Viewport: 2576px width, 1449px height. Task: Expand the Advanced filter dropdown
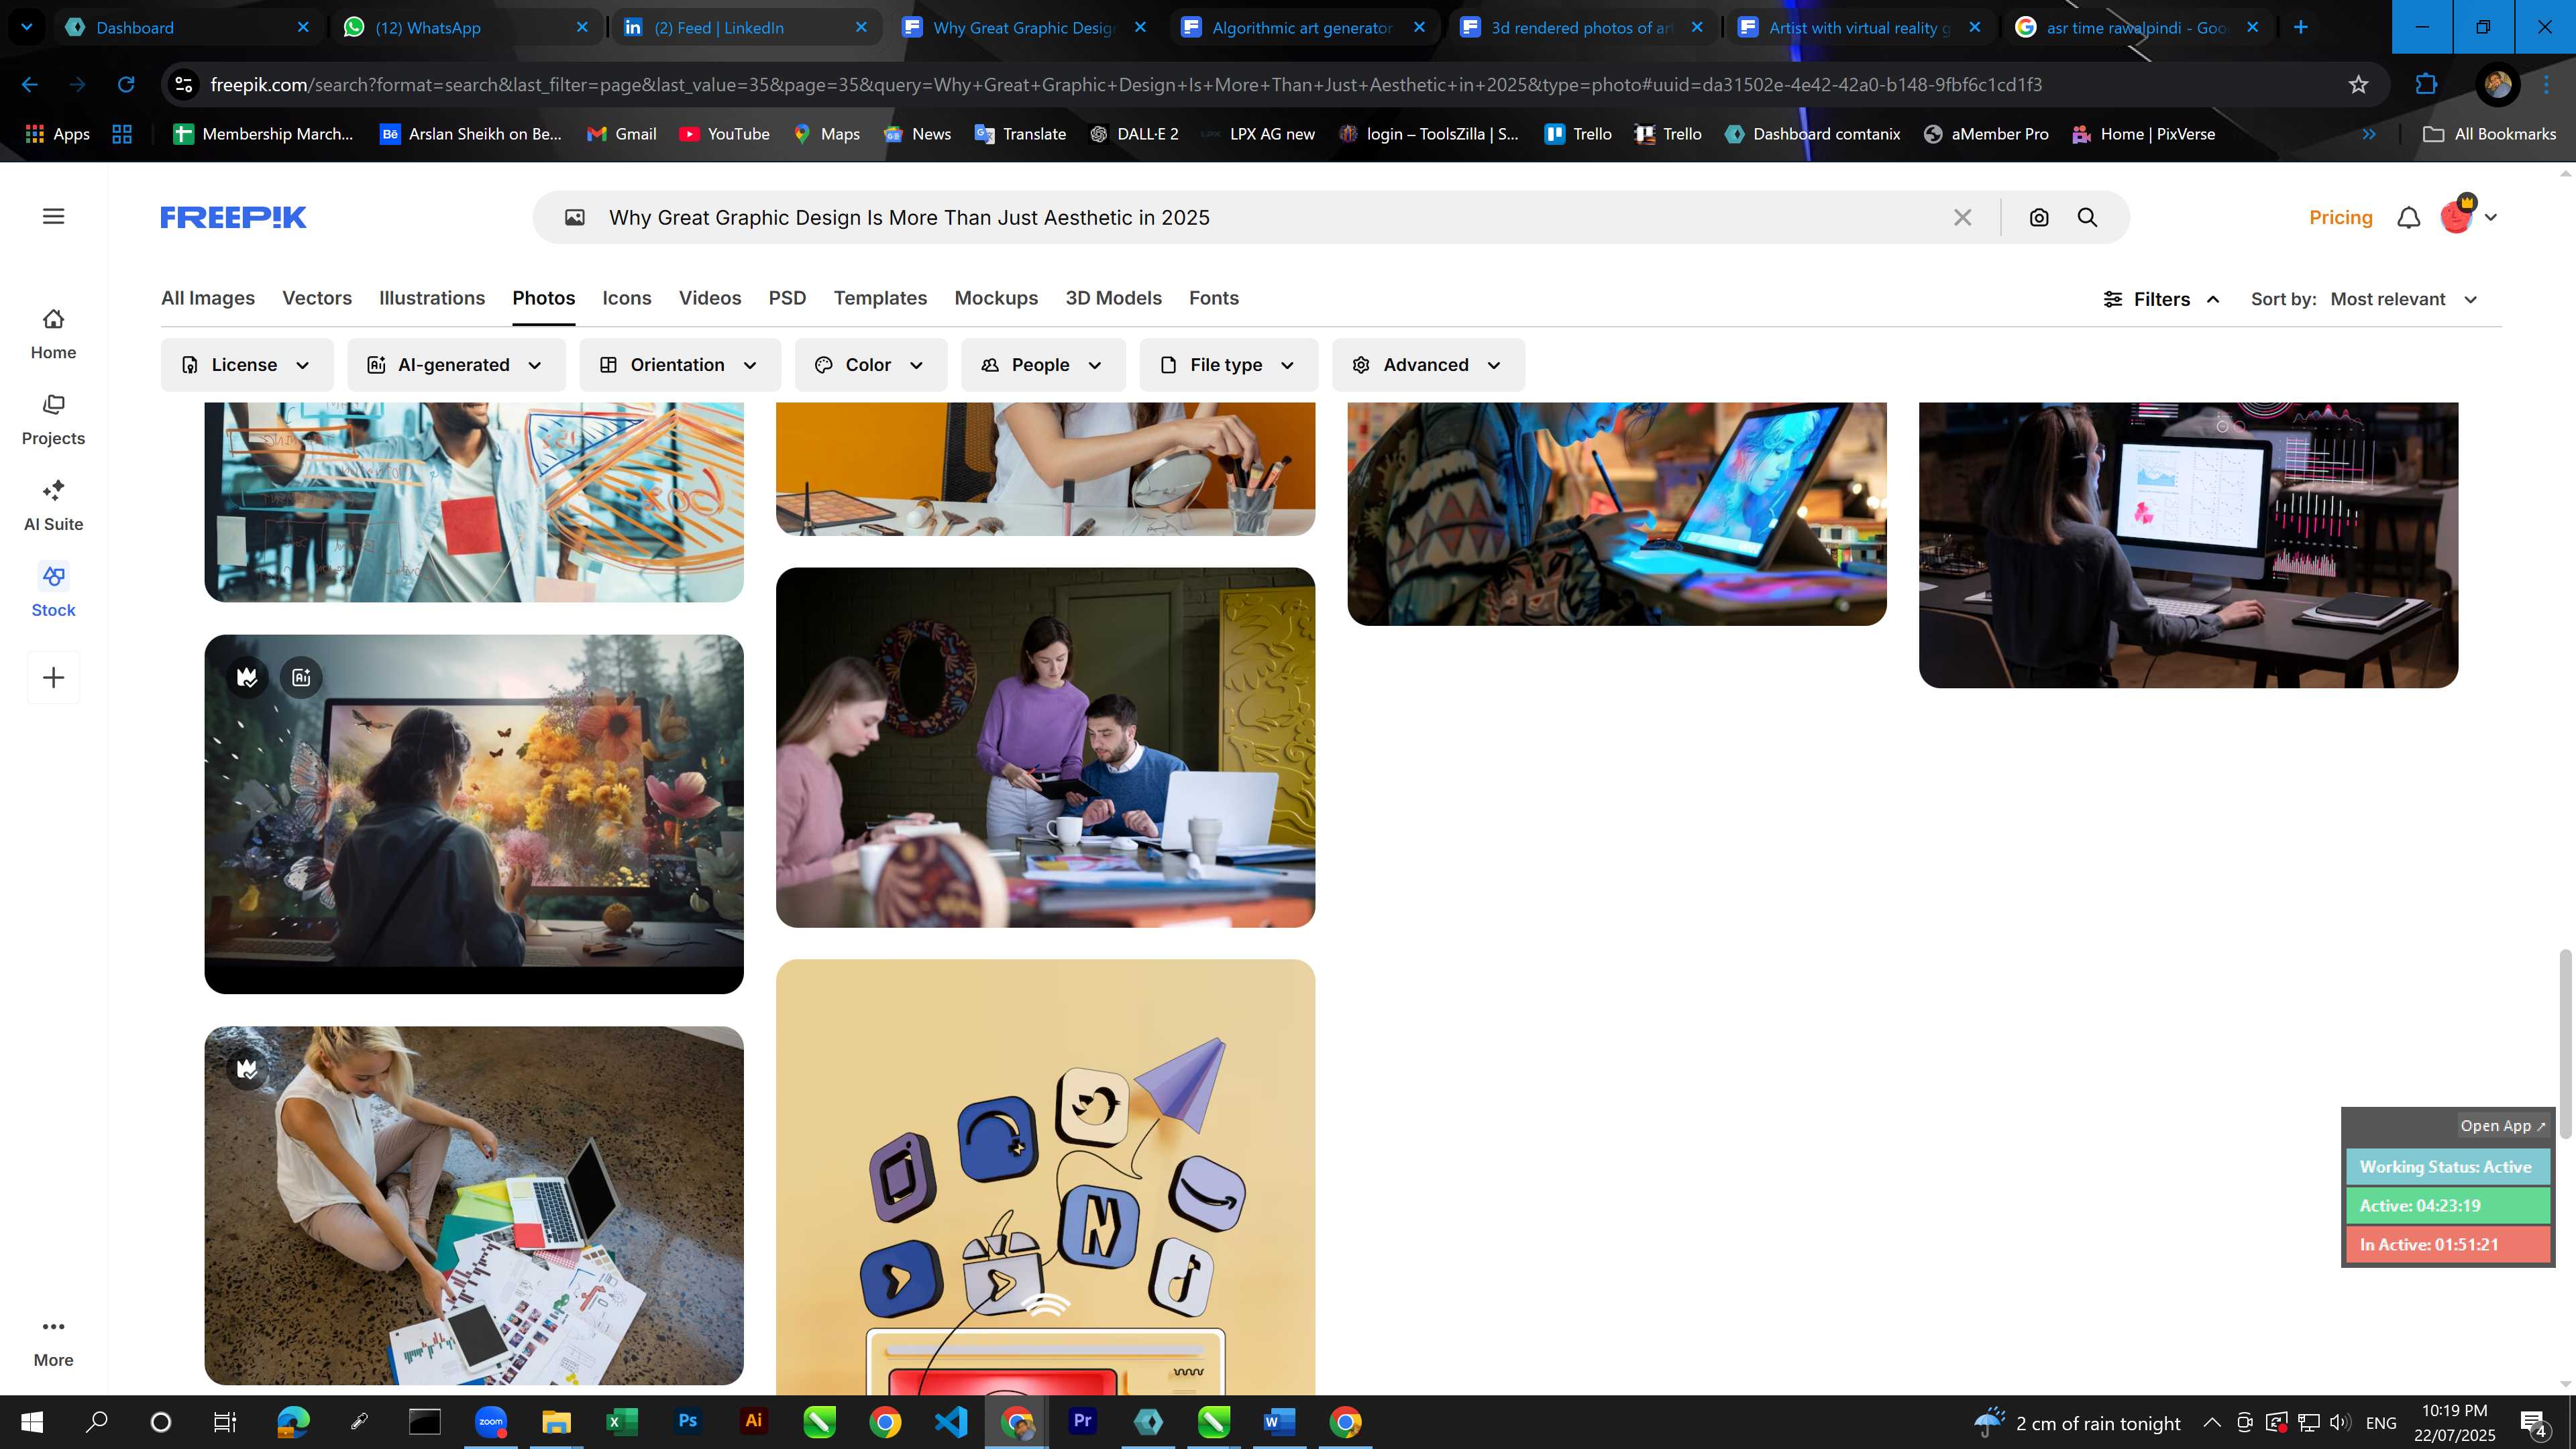[x=1428, y=365]
